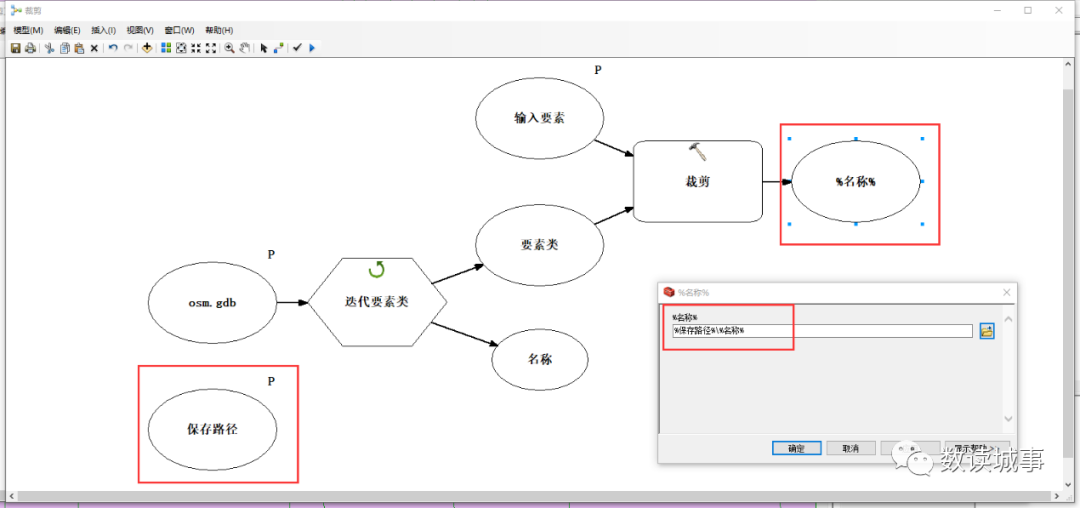Open the 插入(I) menu

tap(104, 30)
